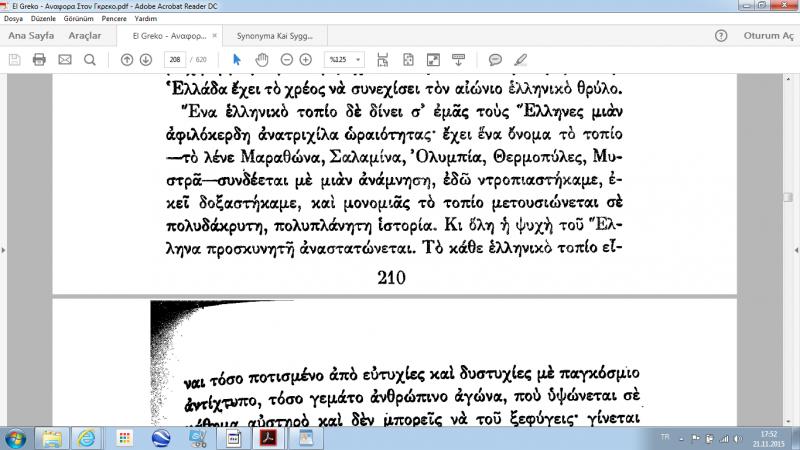Expand the left navigation pane arrow
This screenshot has height=450, width=800.
4,250
